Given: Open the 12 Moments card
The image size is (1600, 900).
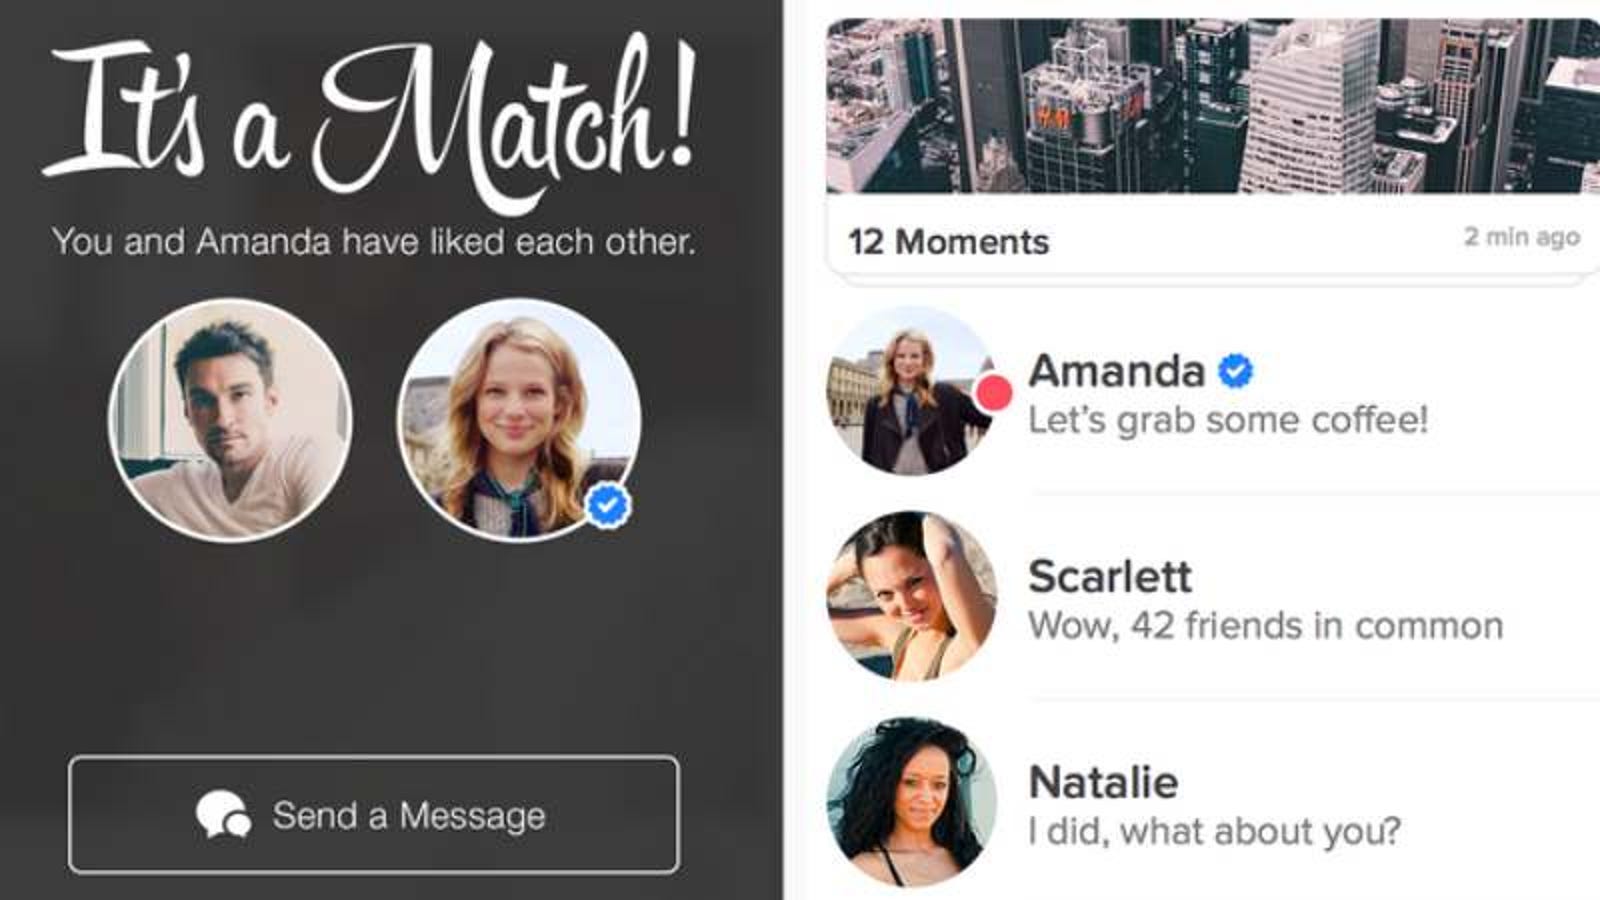Looking at the screenshot, I should (x=1213, y=146).
